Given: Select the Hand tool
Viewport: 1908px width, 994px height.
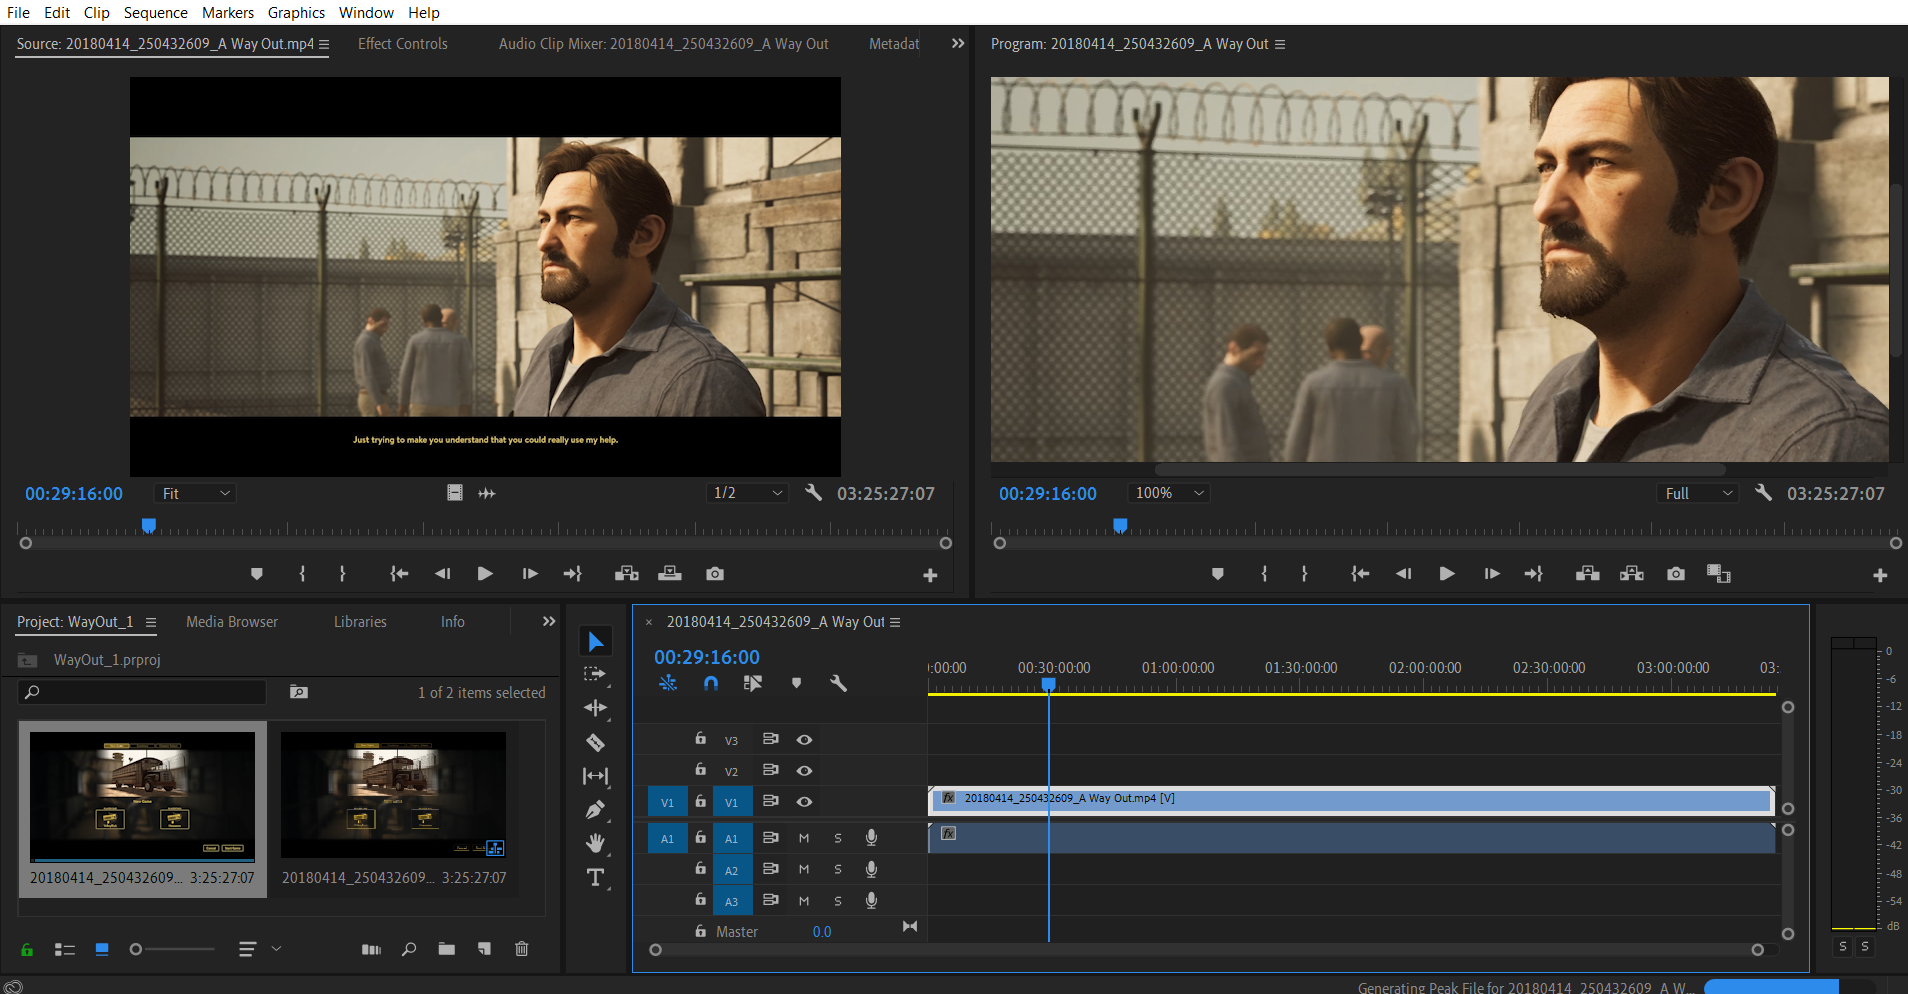Looking at the screenshot, I should (596, 843).
